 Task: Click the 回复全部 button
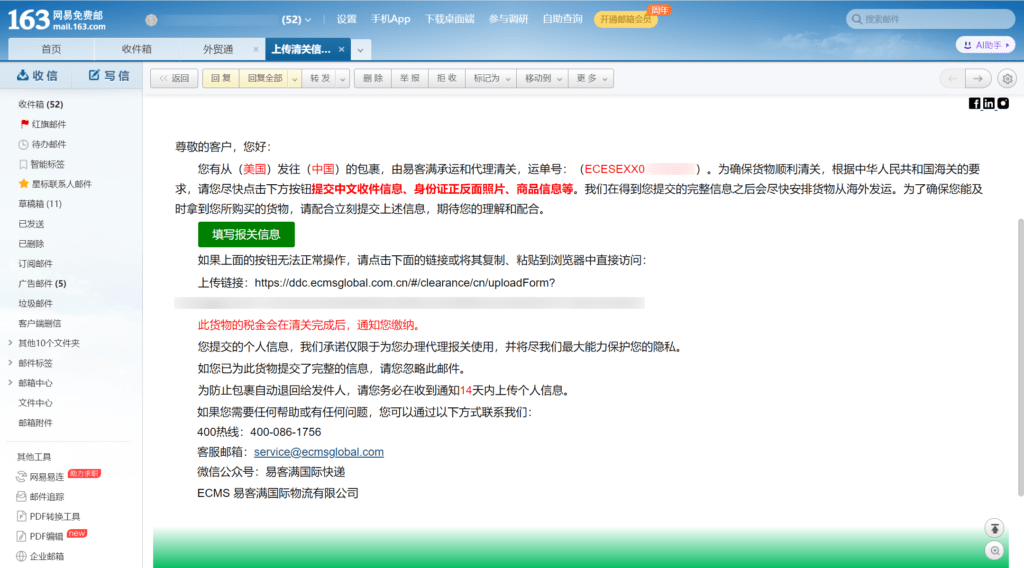[264, 78]
